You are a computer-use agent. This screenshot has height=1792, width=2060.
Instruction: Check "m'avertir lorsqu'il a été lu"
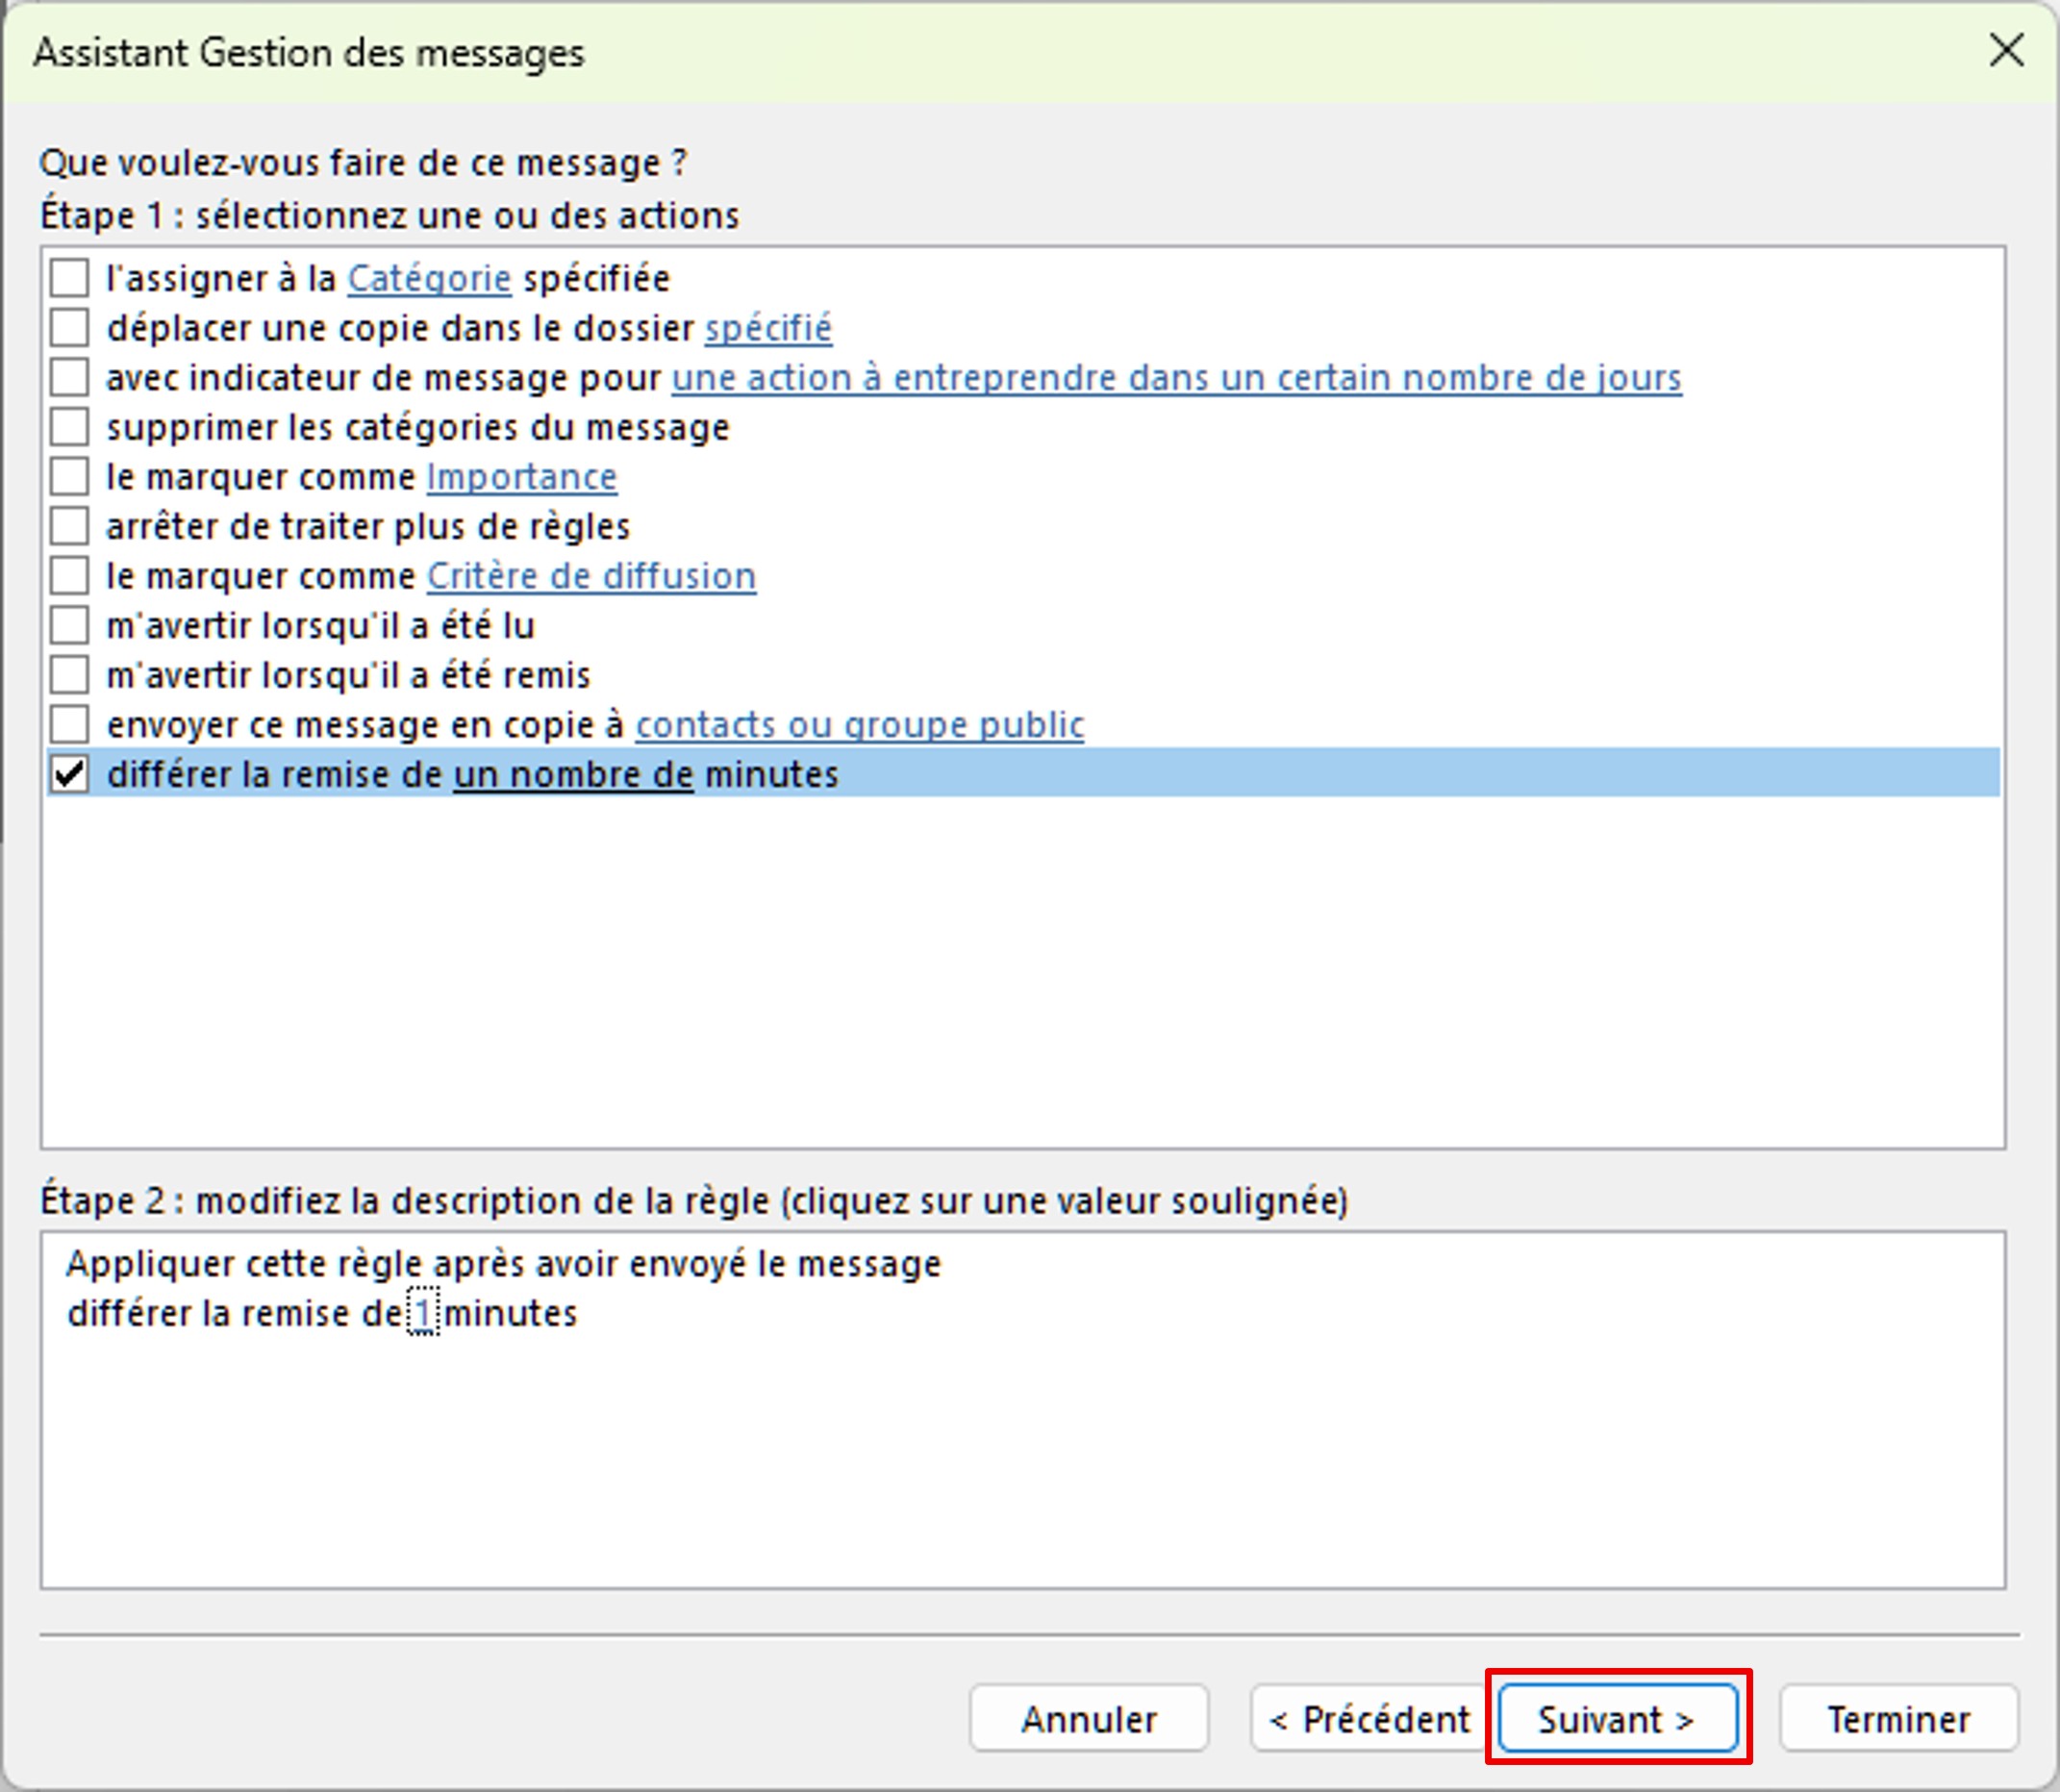point(70,625)
